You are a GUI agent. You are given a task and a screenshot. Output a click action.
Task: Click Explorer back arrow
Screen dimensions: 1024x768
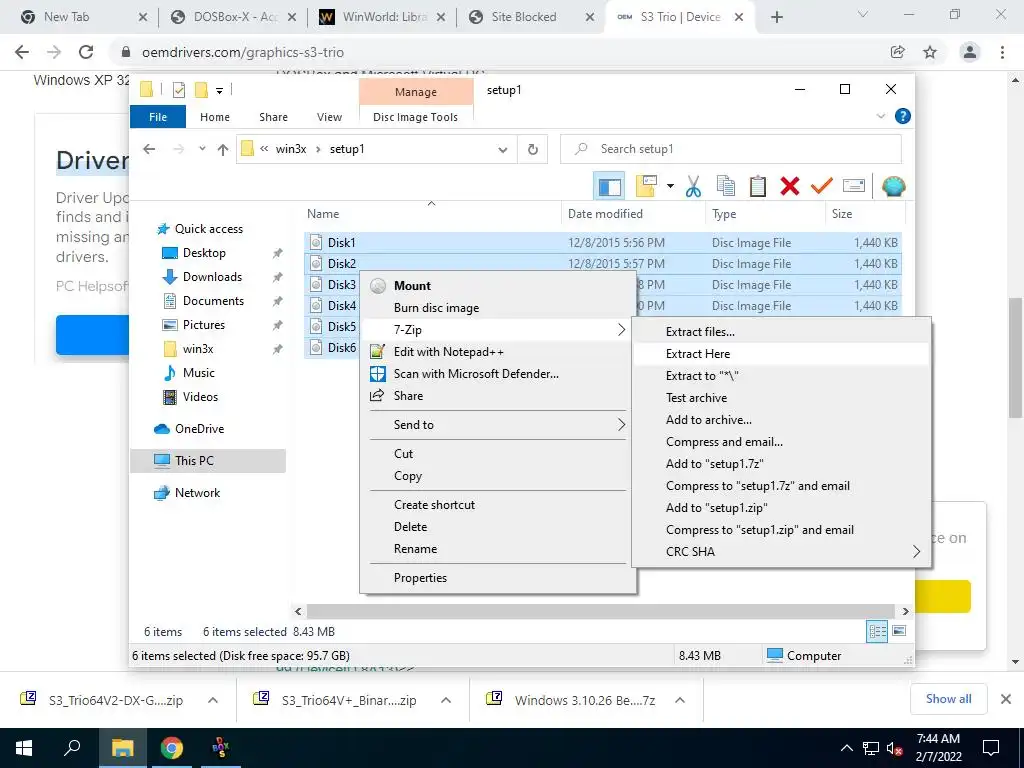pyautogui.click(x=149, y=150)
